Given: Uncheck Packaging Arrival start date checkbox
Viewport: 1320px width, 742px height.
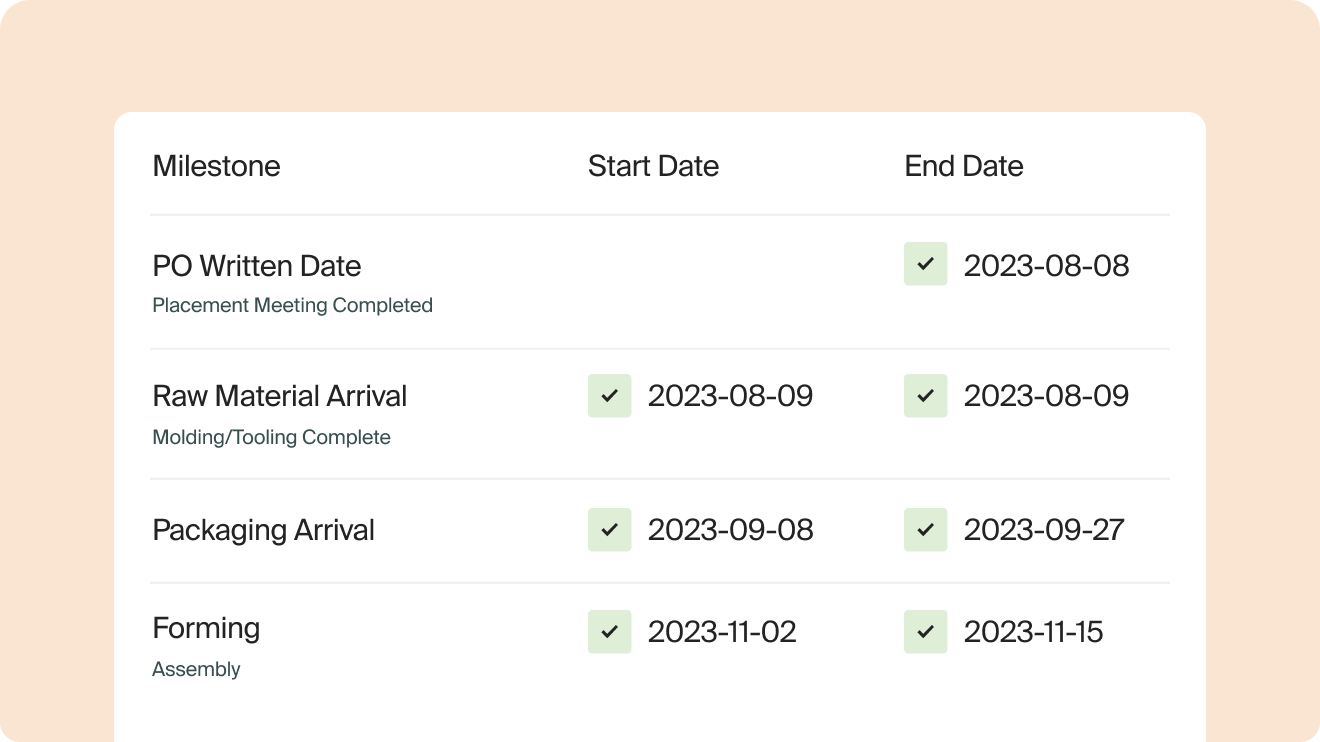Looking at the screenshot, I should (x=609, y=530).
